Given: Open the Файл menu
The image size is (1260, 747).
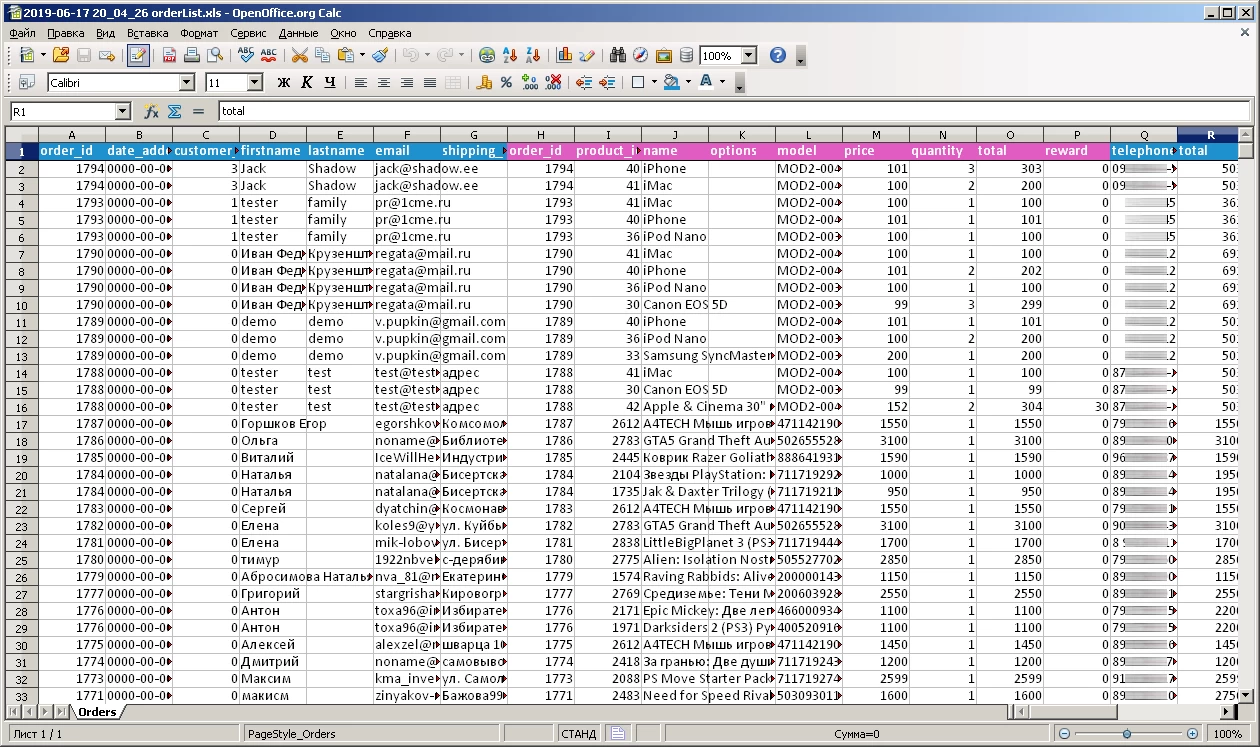Looking at the screenshot, I should coord(22,33).
